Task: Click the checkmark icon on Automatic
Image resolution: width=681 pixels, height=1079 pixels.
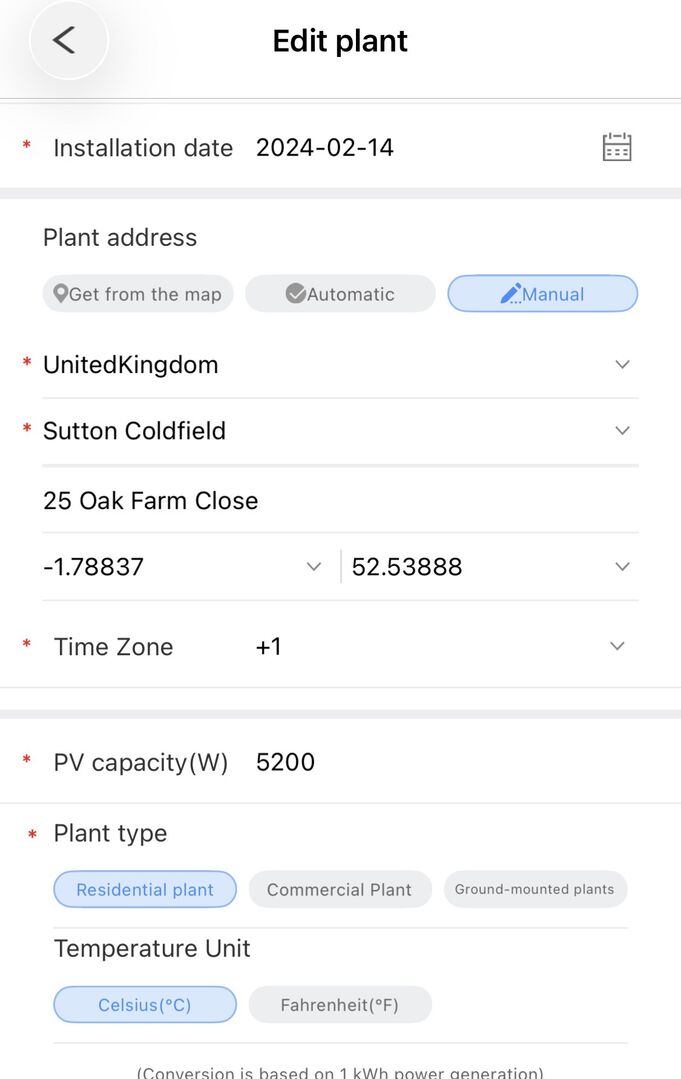Action: coord(296,294)
